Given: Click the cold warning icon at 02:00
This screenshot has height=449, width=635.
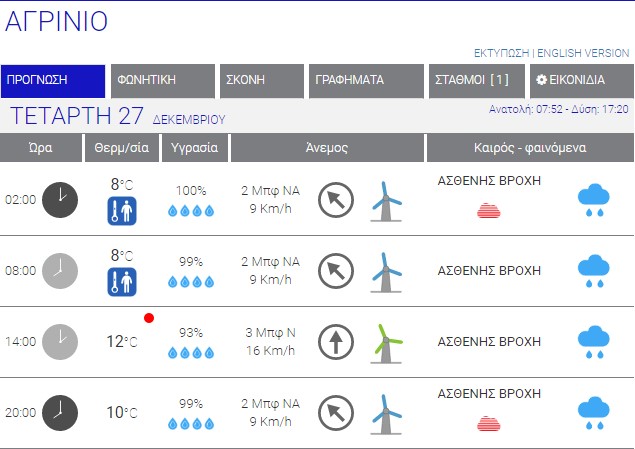Looking at the screenshot, I should pyautogui.click(x=122, y=211).
